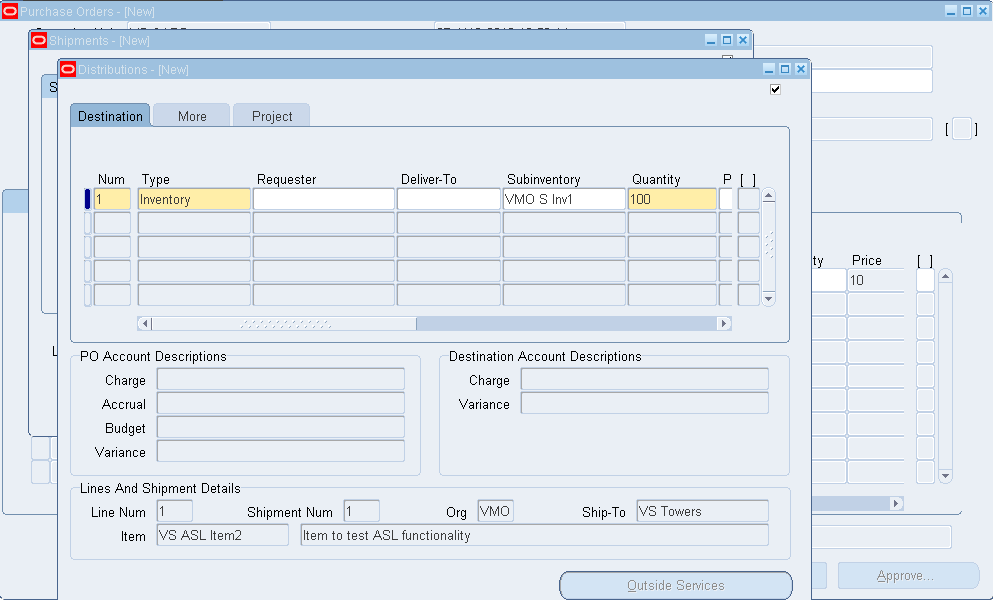This screenshot has width=993, height=600.
Task: Toggle the checkbox above the Destination tab
Action: click(775, 89)
